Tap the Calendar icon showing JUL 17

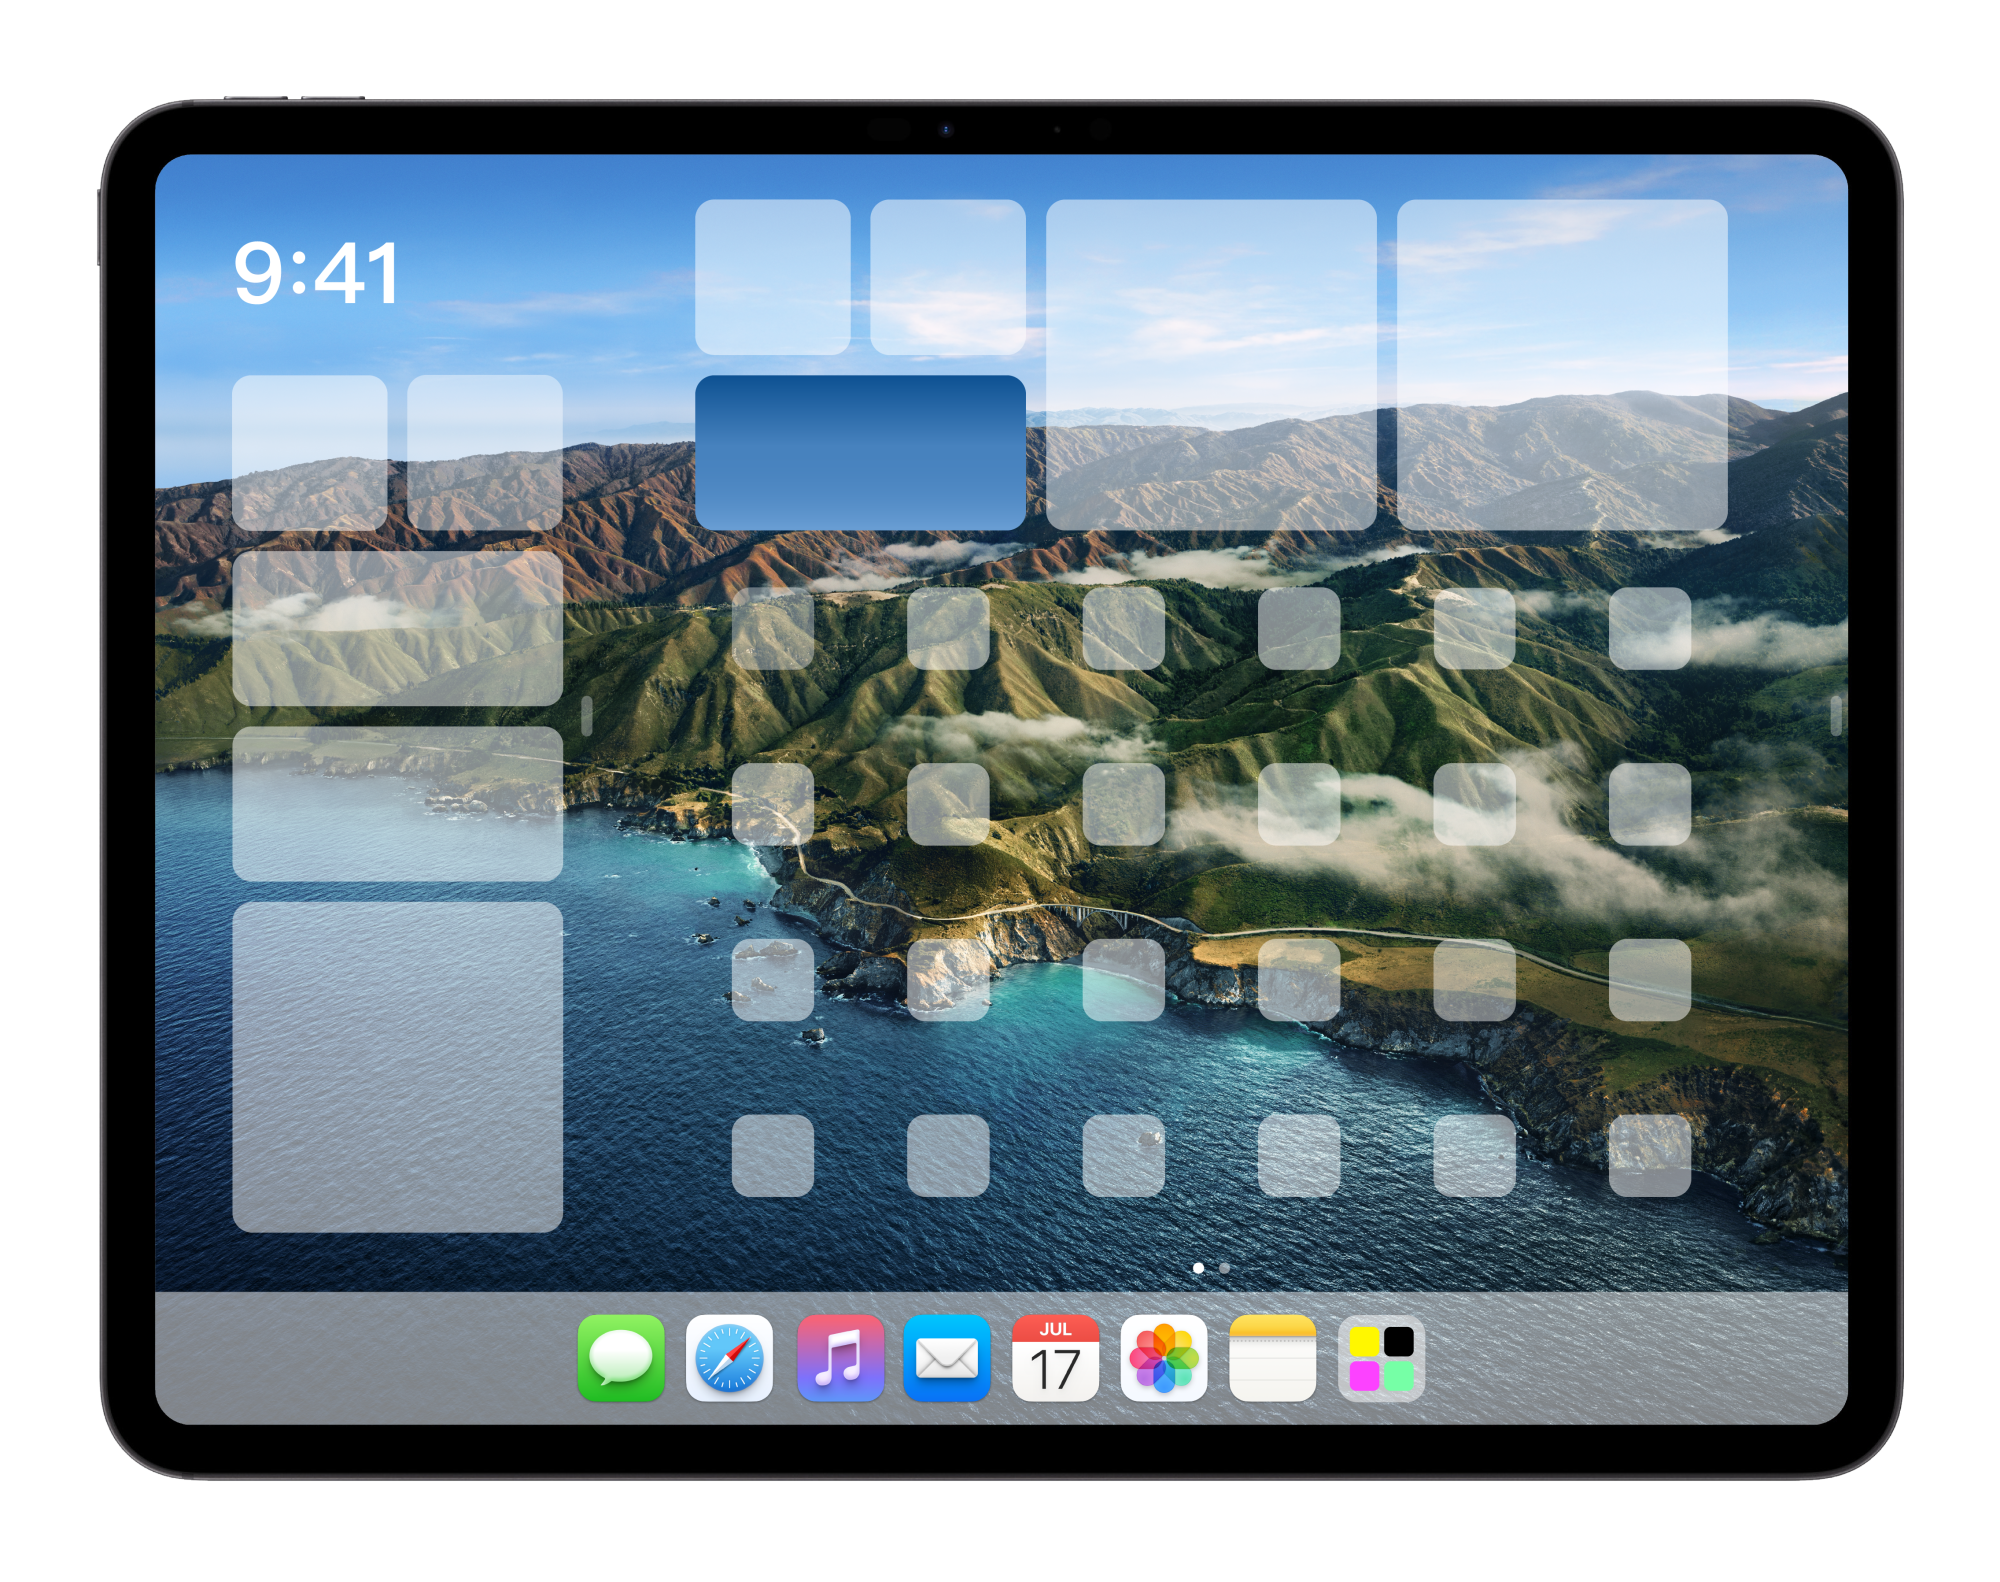pyautogui.click(x=1055, y=1358)
